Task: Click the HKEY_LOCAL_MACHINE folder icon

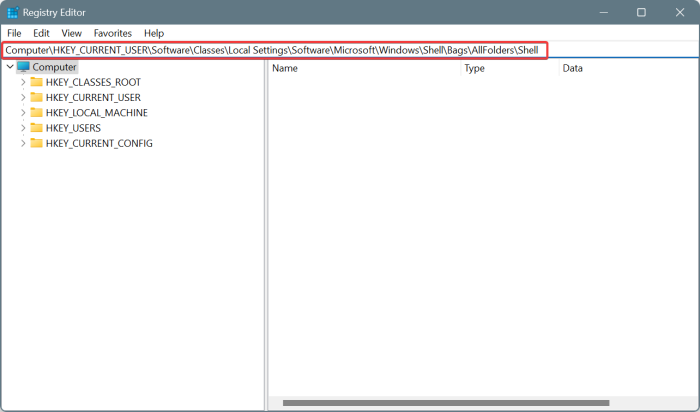Action: coord(36,112)
